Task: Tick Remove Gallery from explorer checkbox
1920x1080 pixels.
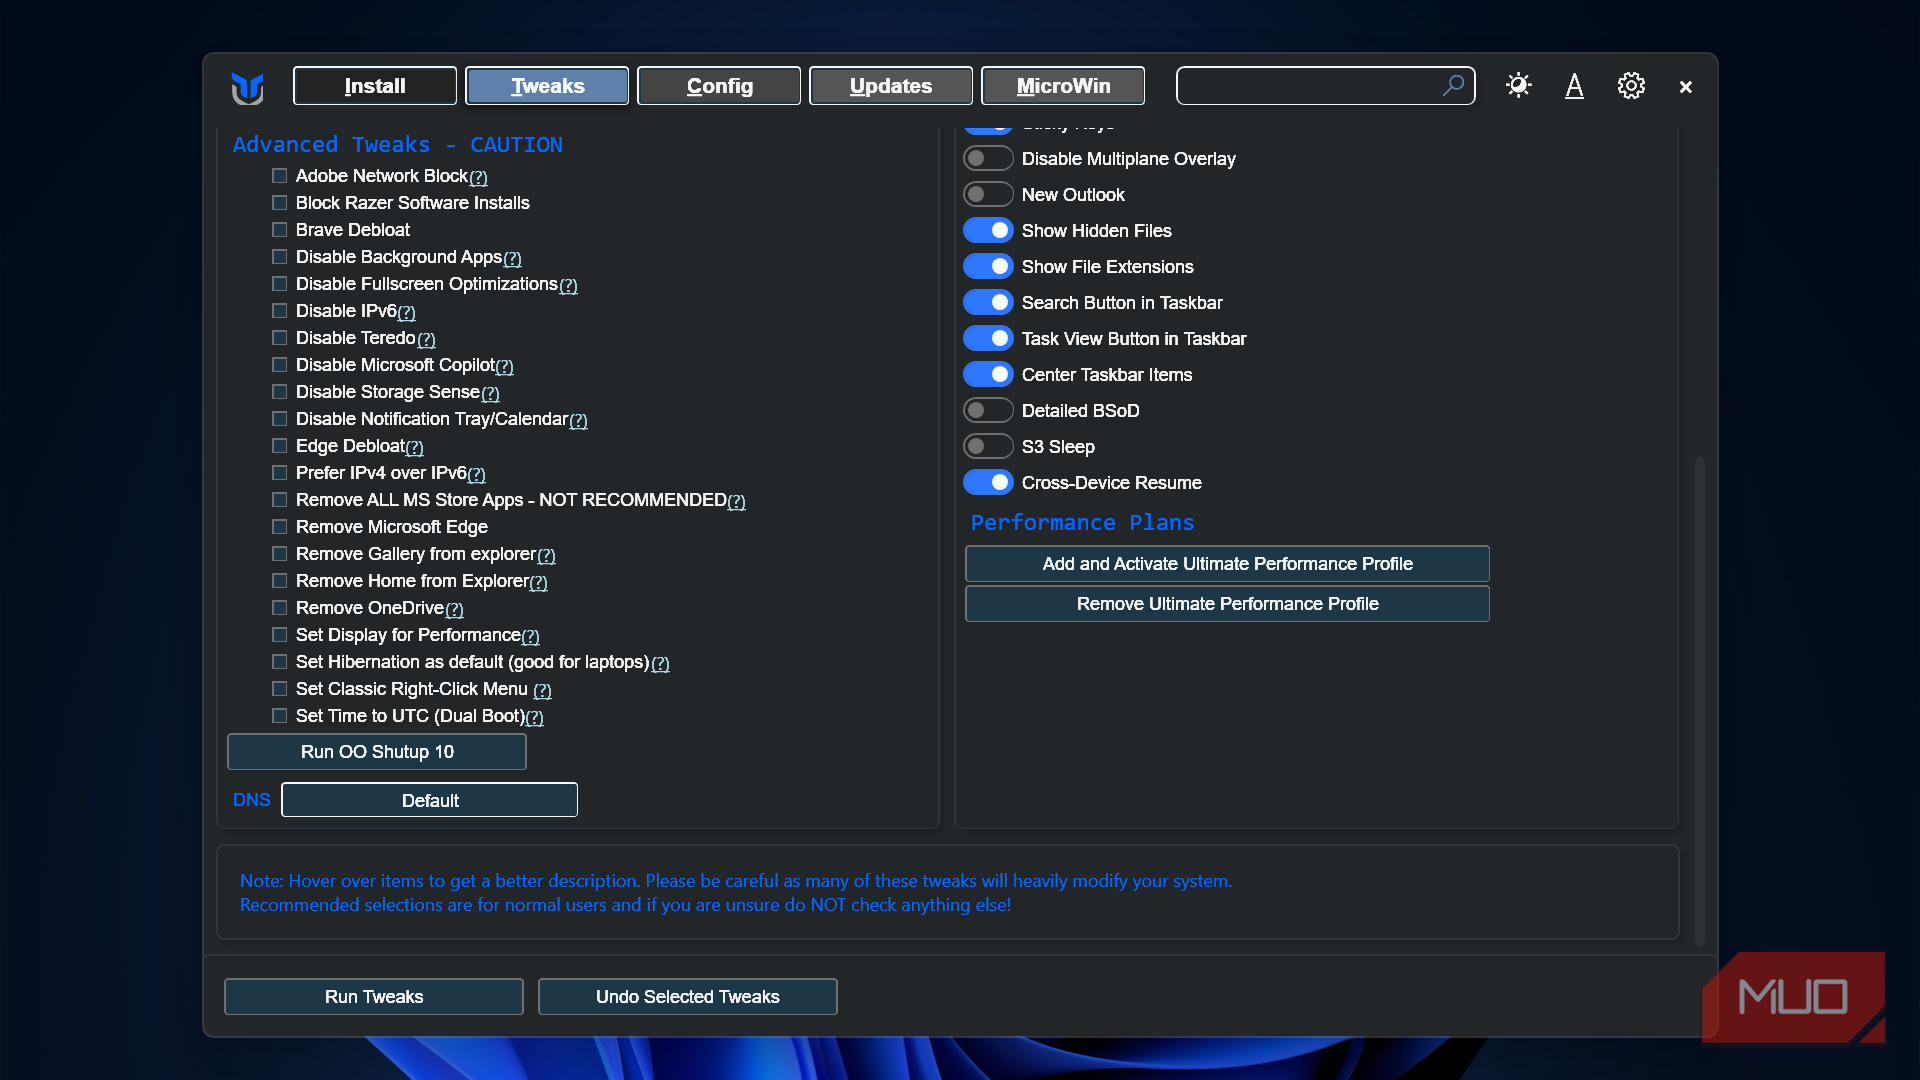Action: pyautogui.click(x=280, y=554)
